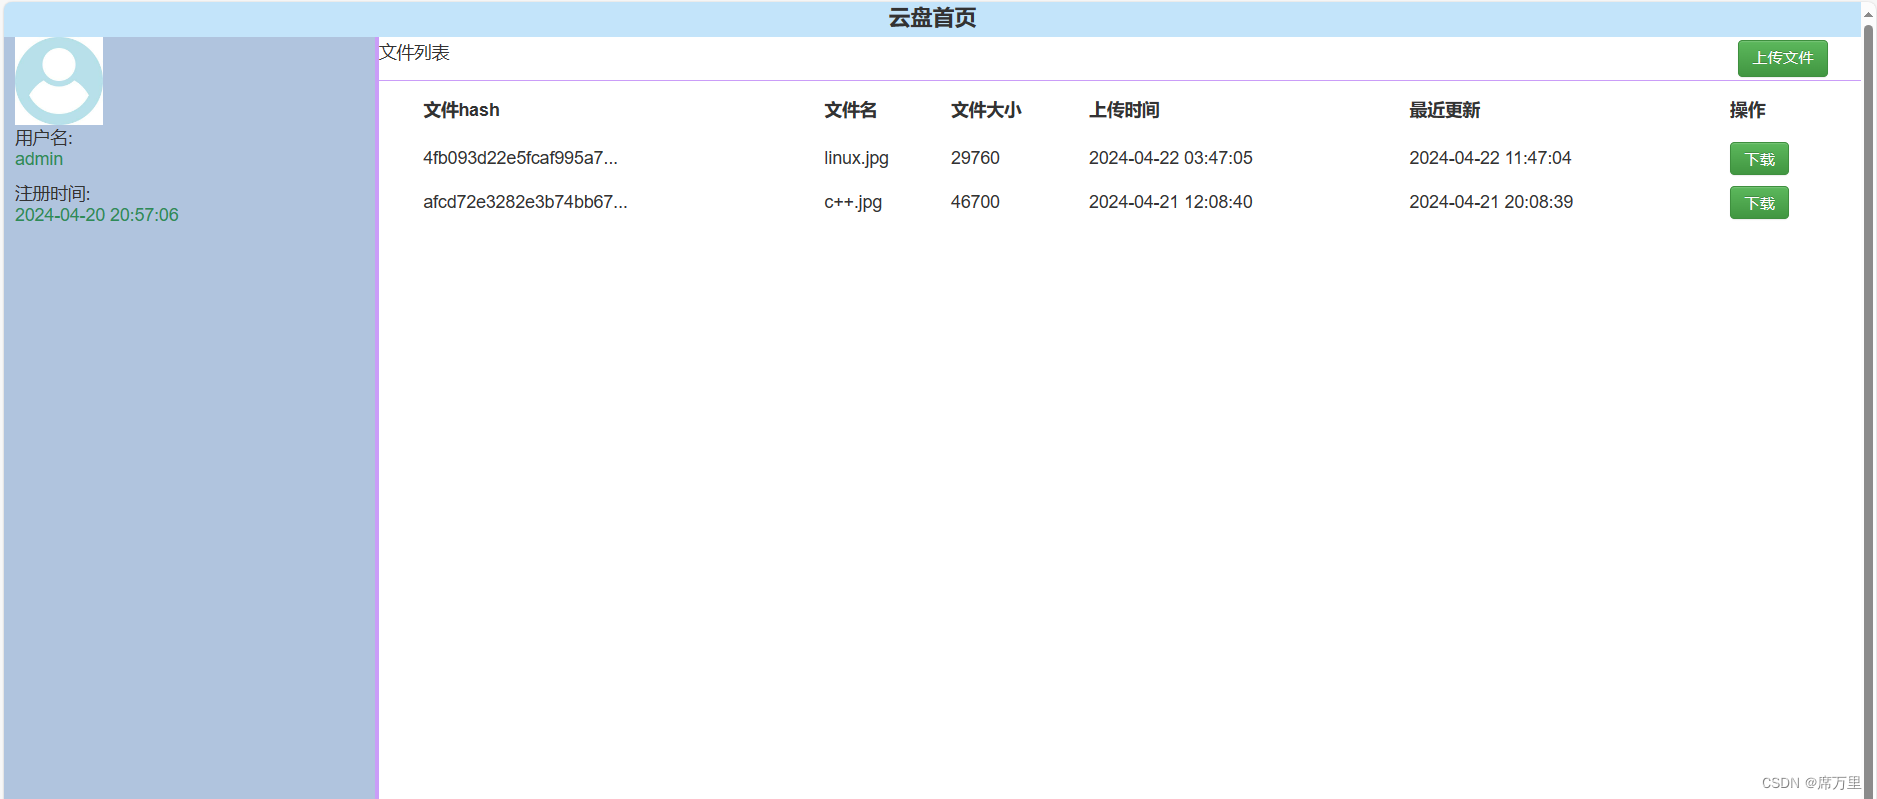The height and width of the screenshot is (799, 1877).
Task: Click the user avatar icon
Action: 59,81
